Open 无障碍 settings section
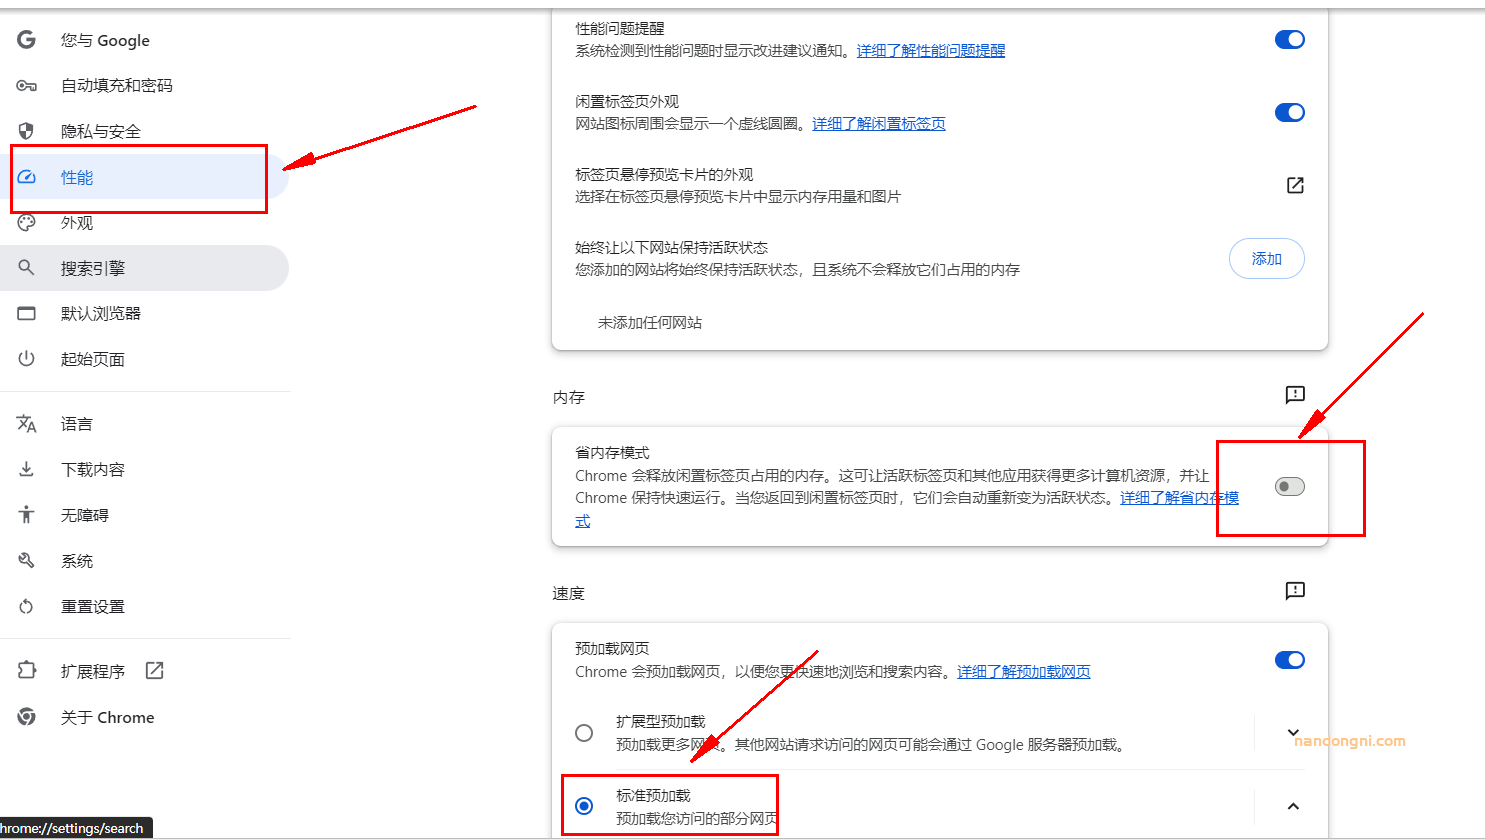The width and height of the screenshot is (1485, 840). (145, 515)
